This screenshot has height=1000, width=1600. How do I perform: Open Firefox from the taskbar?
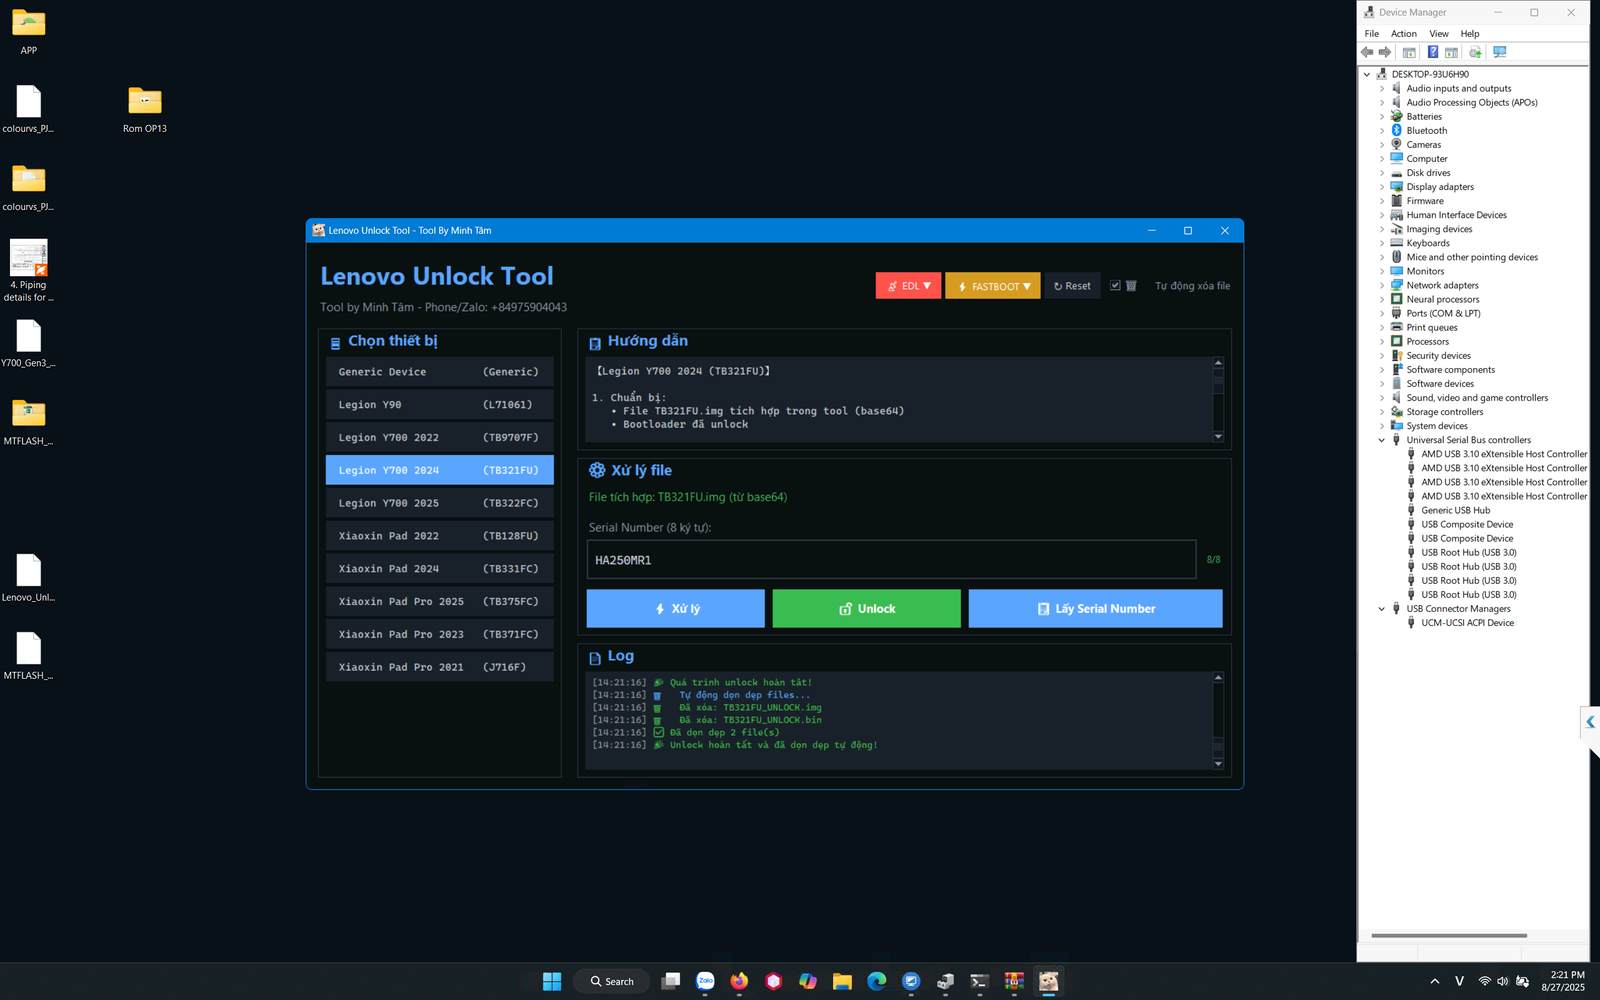739,981
